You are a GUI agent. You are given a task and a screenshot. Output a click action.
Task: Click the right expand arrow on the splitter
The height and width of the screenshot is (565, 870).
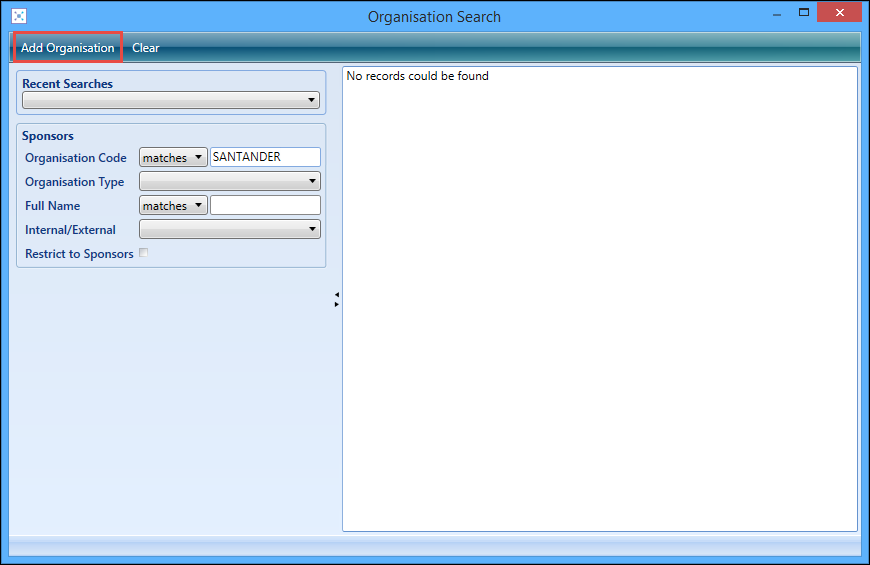[337, 304]
